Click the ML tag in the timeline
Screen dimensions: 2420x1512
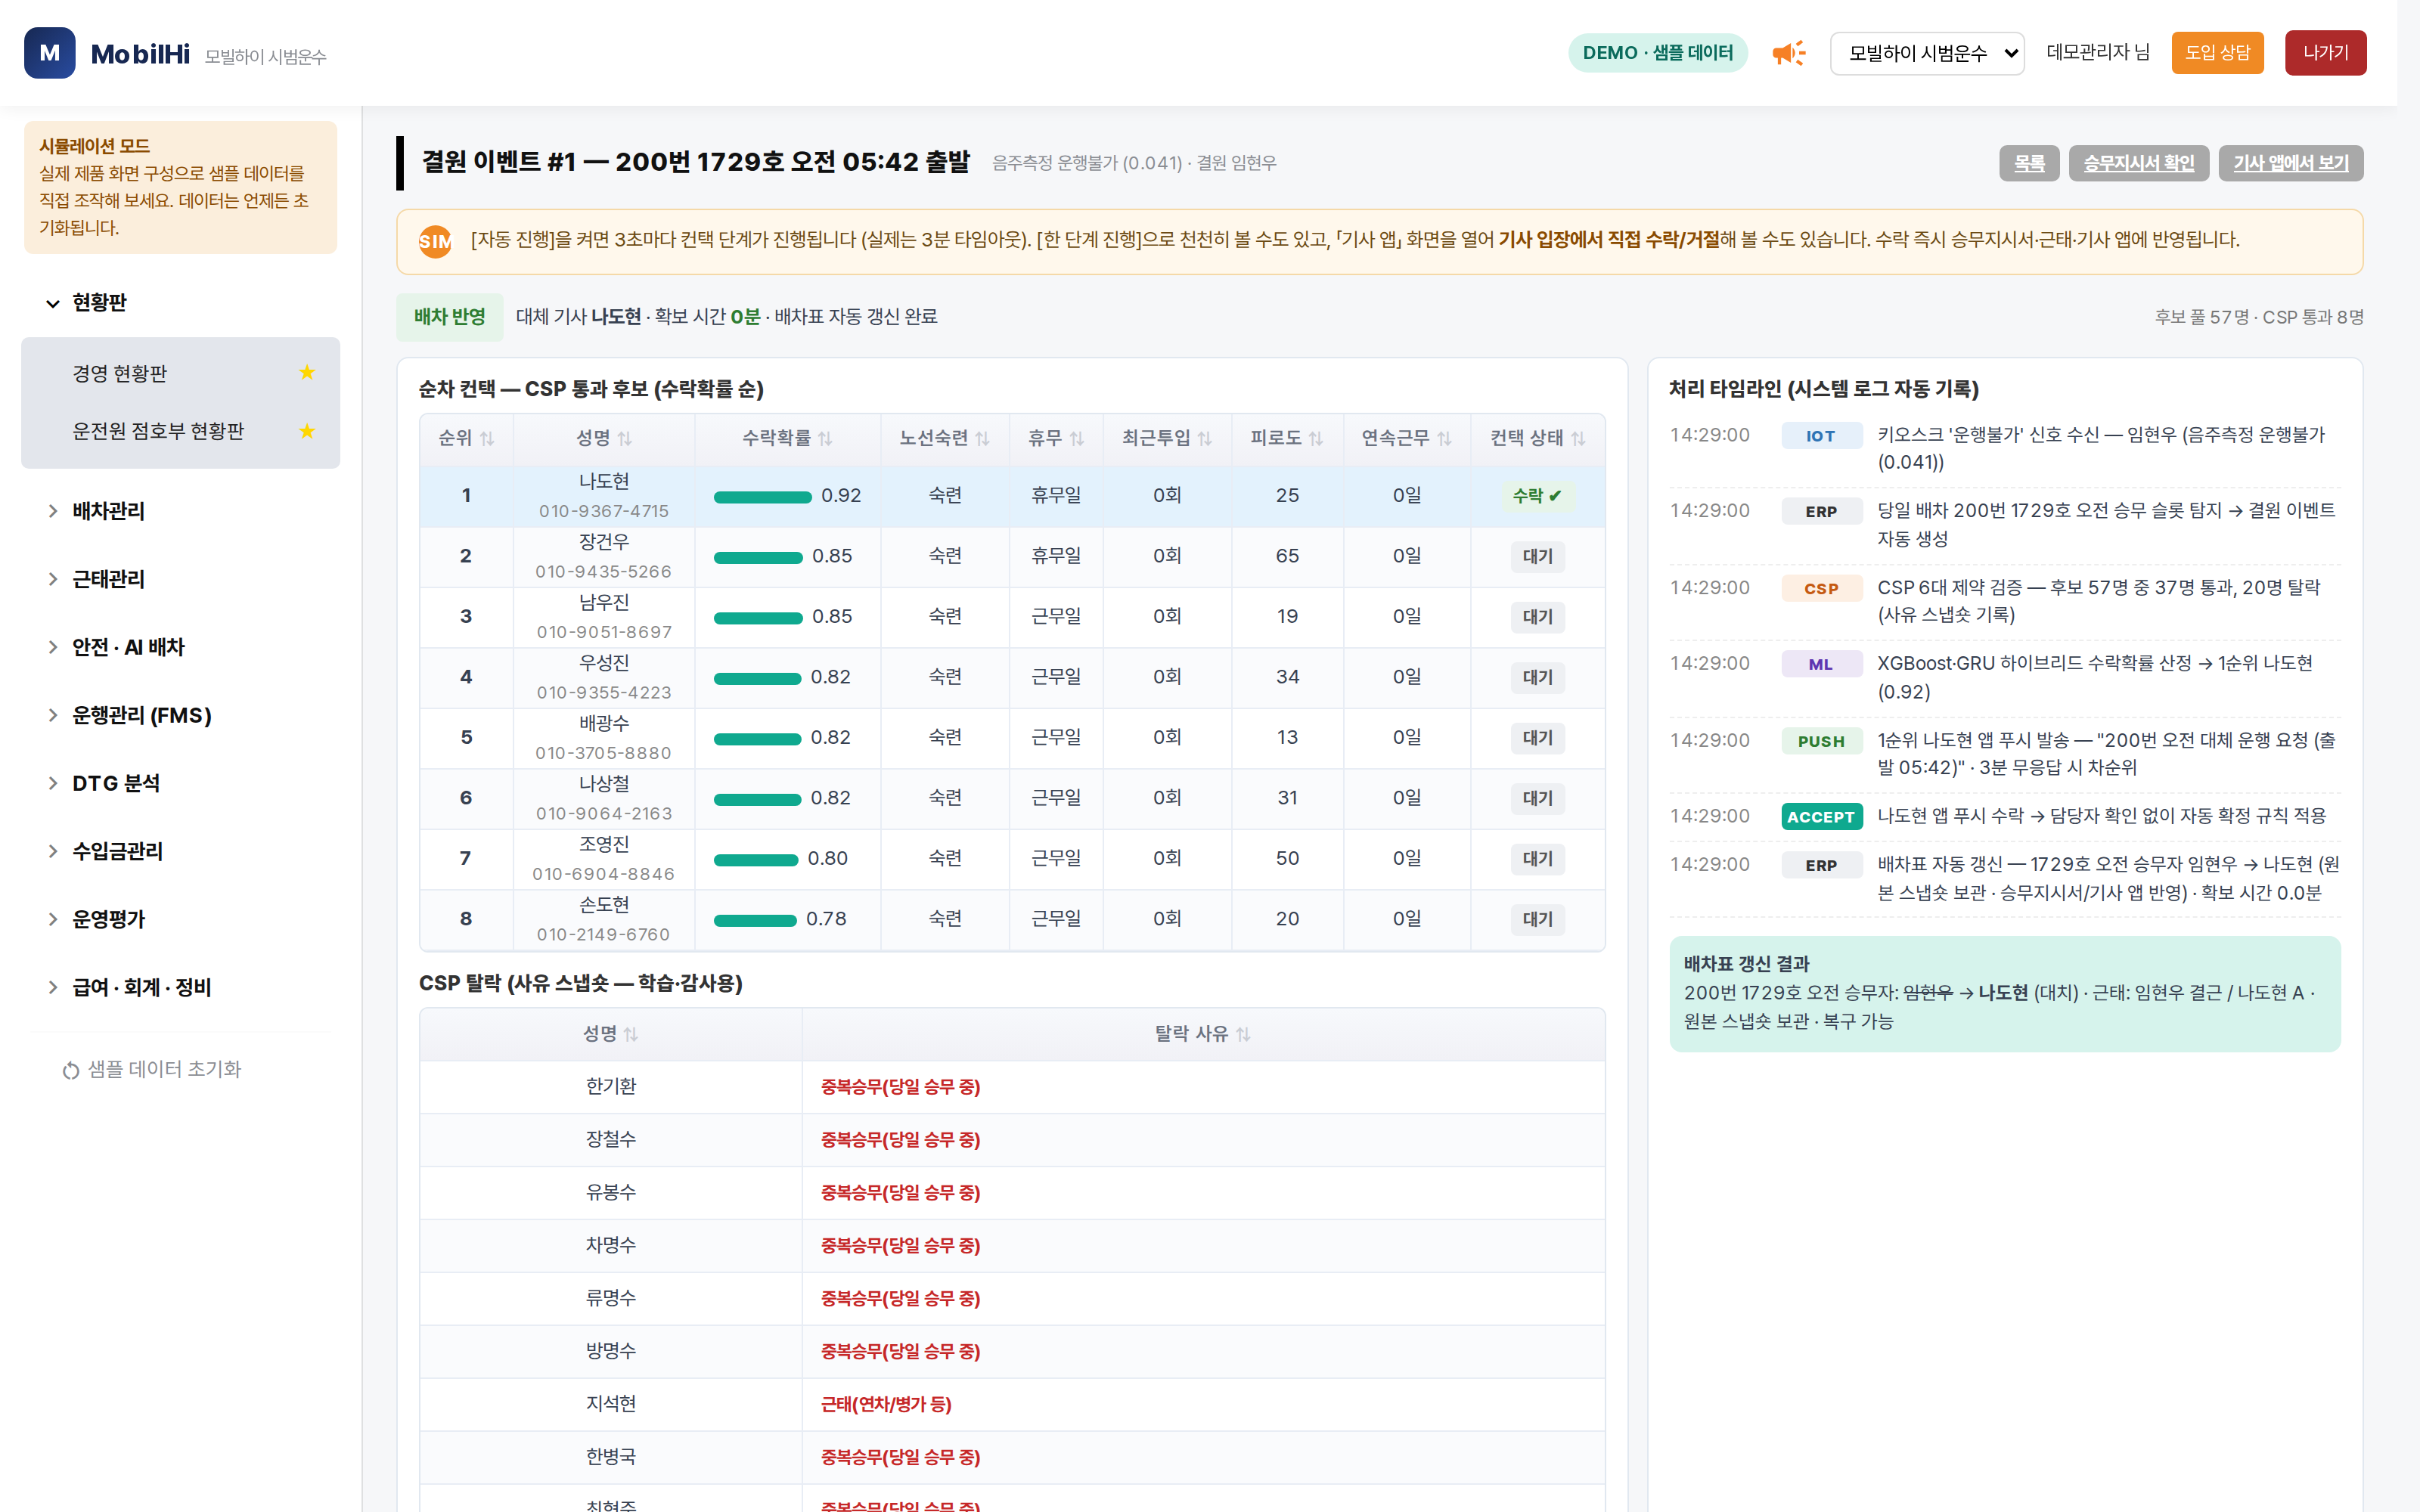coord(1821,665)
